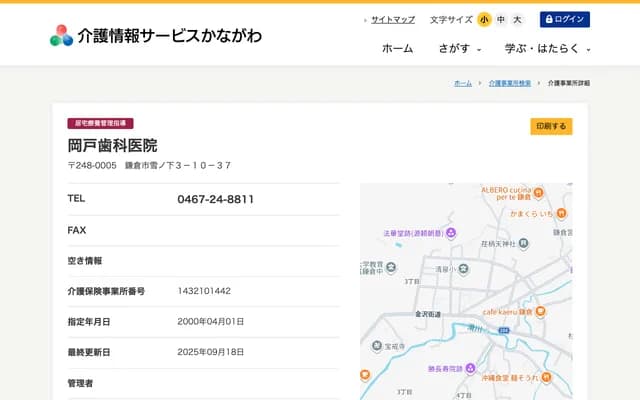The height and width of the screenshot is (400, 640).
Task: Click the lock icon in login button
Action: point(549,19)
